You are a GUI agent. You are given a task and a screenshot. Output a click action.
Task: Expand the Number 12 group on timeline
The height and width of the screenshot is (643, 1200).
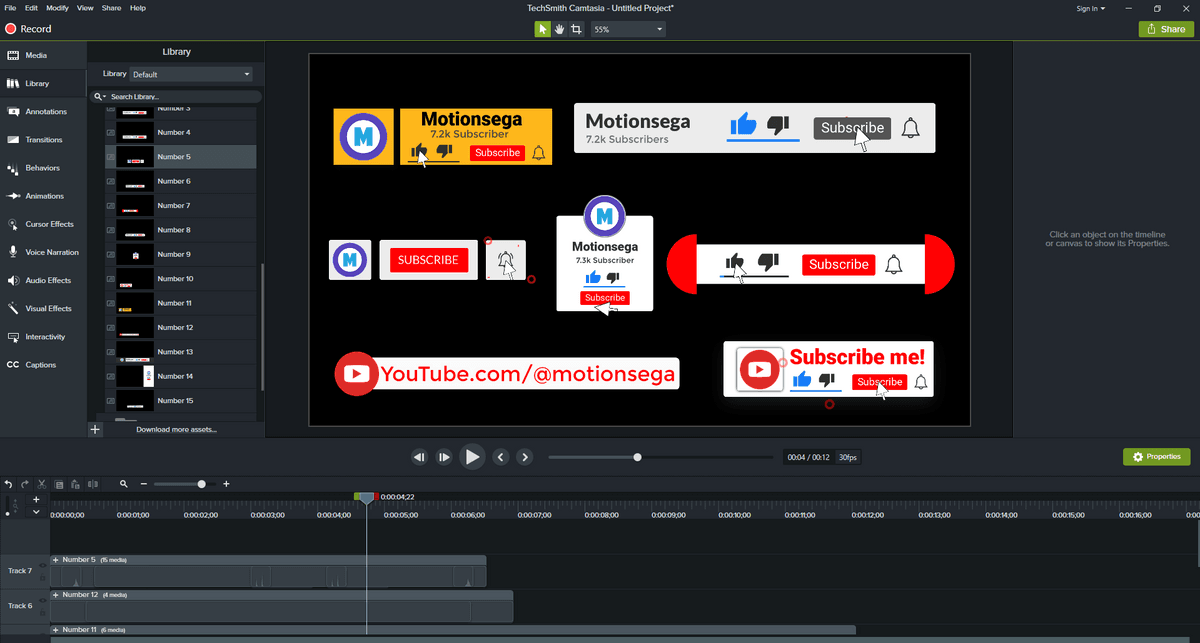coord(56,595)
